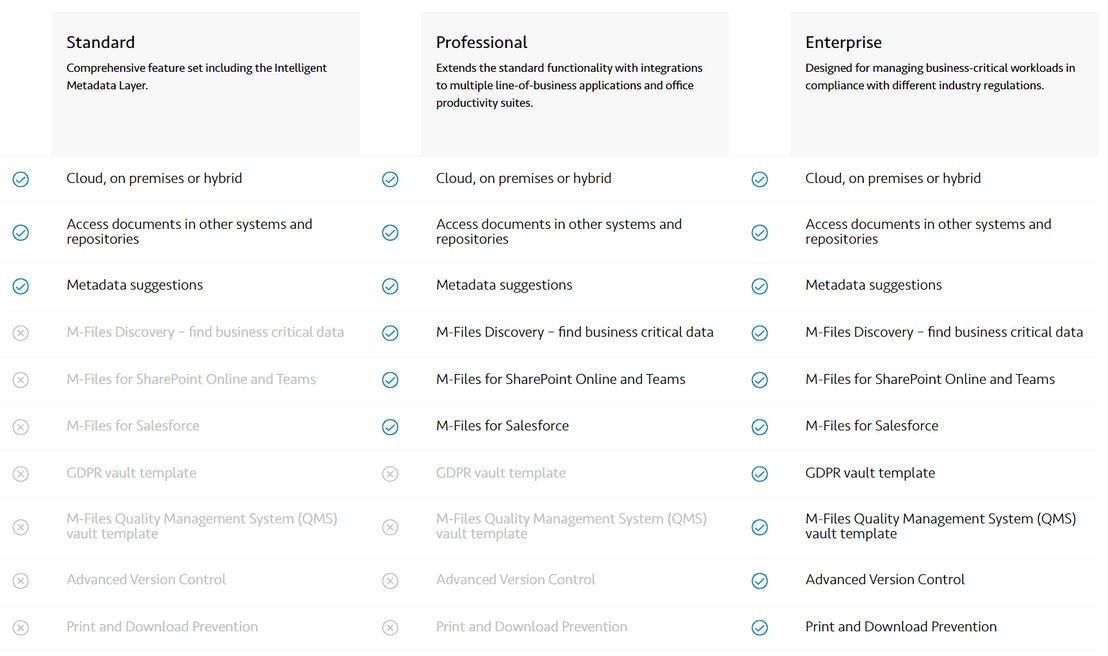Click 'M-Files for SharePoint Online and Teams' in Standard column
1108x656 pixels.
coord(191,379)
